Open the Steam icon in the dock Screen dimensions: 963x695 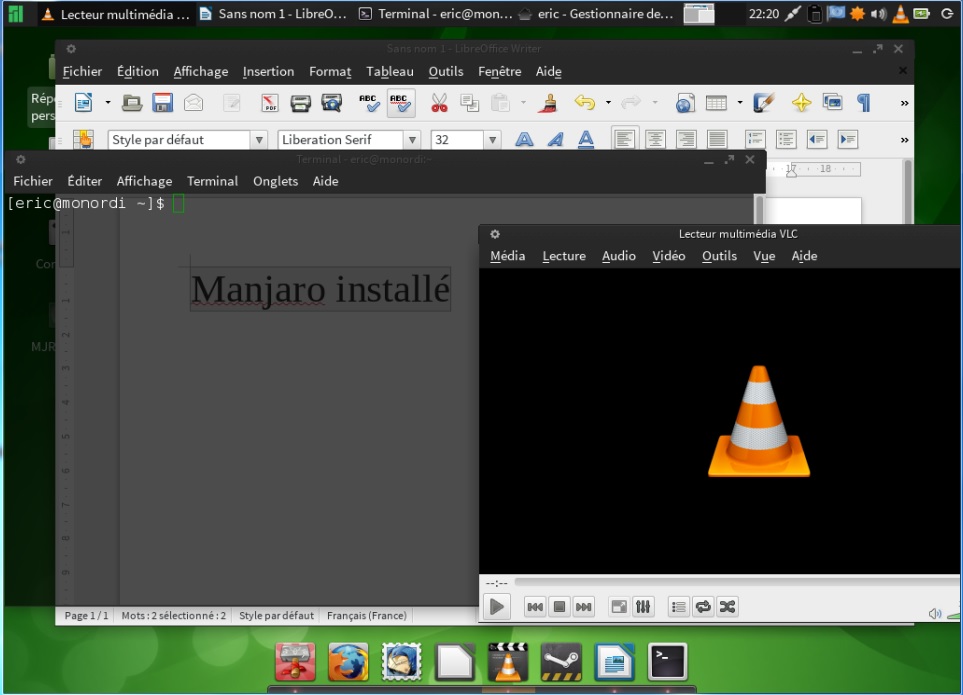click(561, 662)
